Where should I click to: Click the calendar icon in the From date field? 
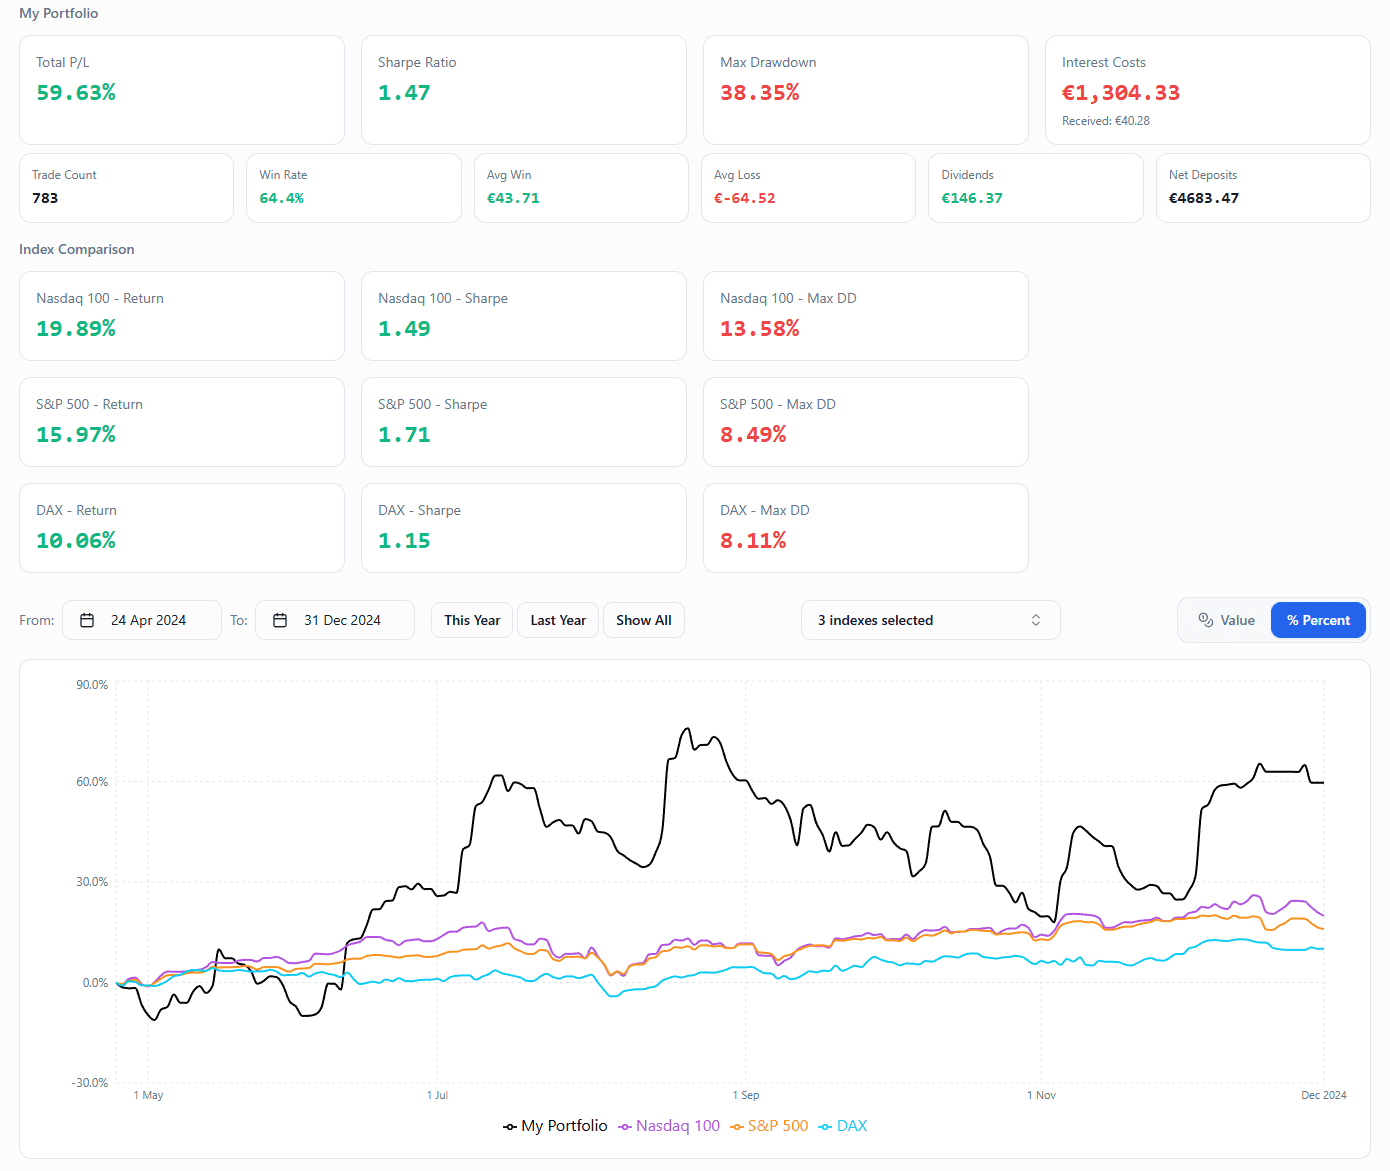(x=87, y=620)
